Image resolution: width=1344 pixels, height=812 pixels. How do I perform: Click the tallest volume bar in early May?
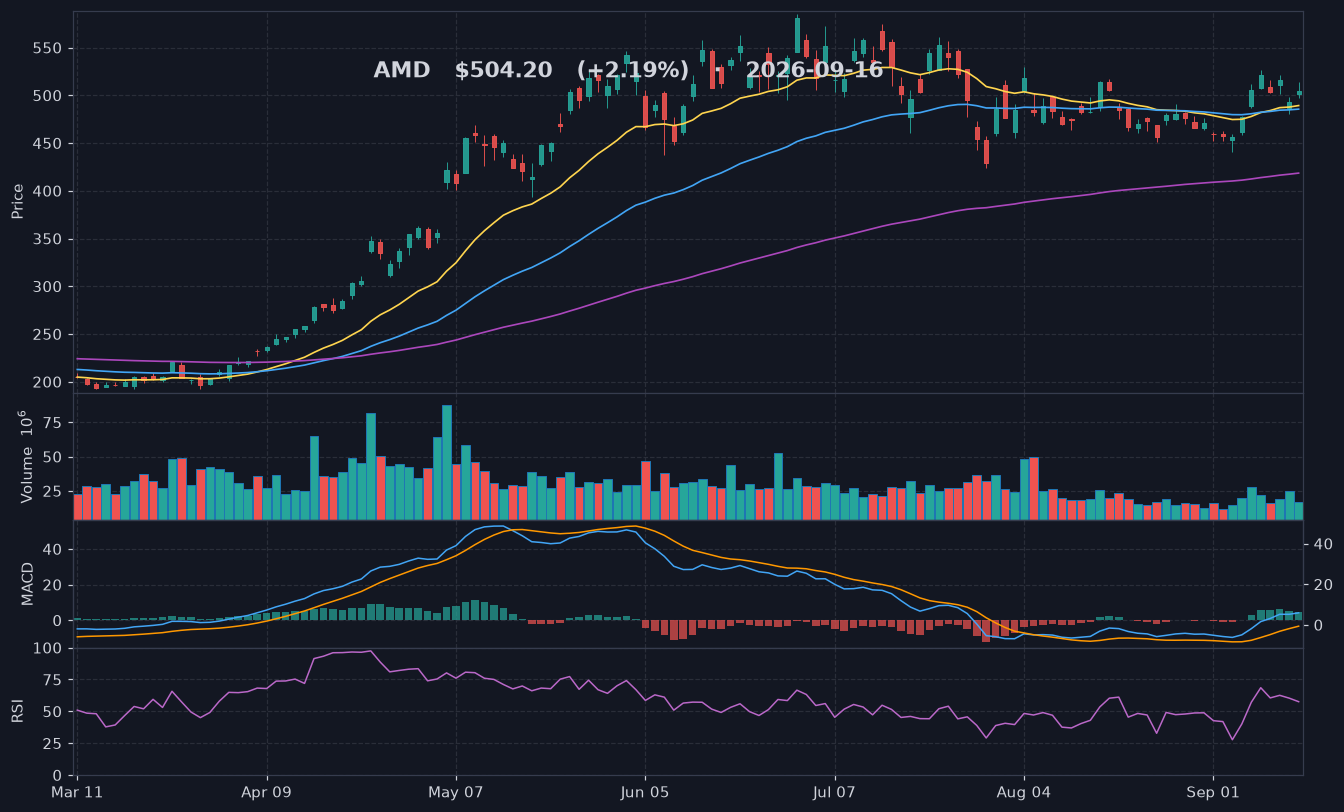click(x=447, y=462)
